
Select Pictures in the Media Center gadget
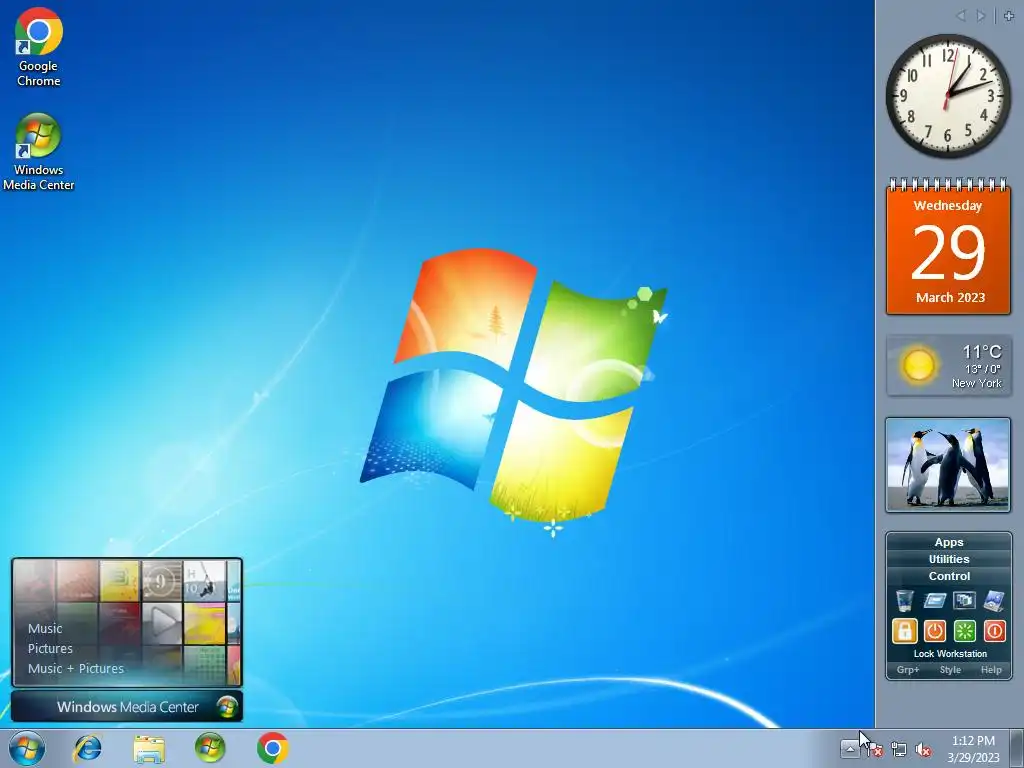coord(50,648)
